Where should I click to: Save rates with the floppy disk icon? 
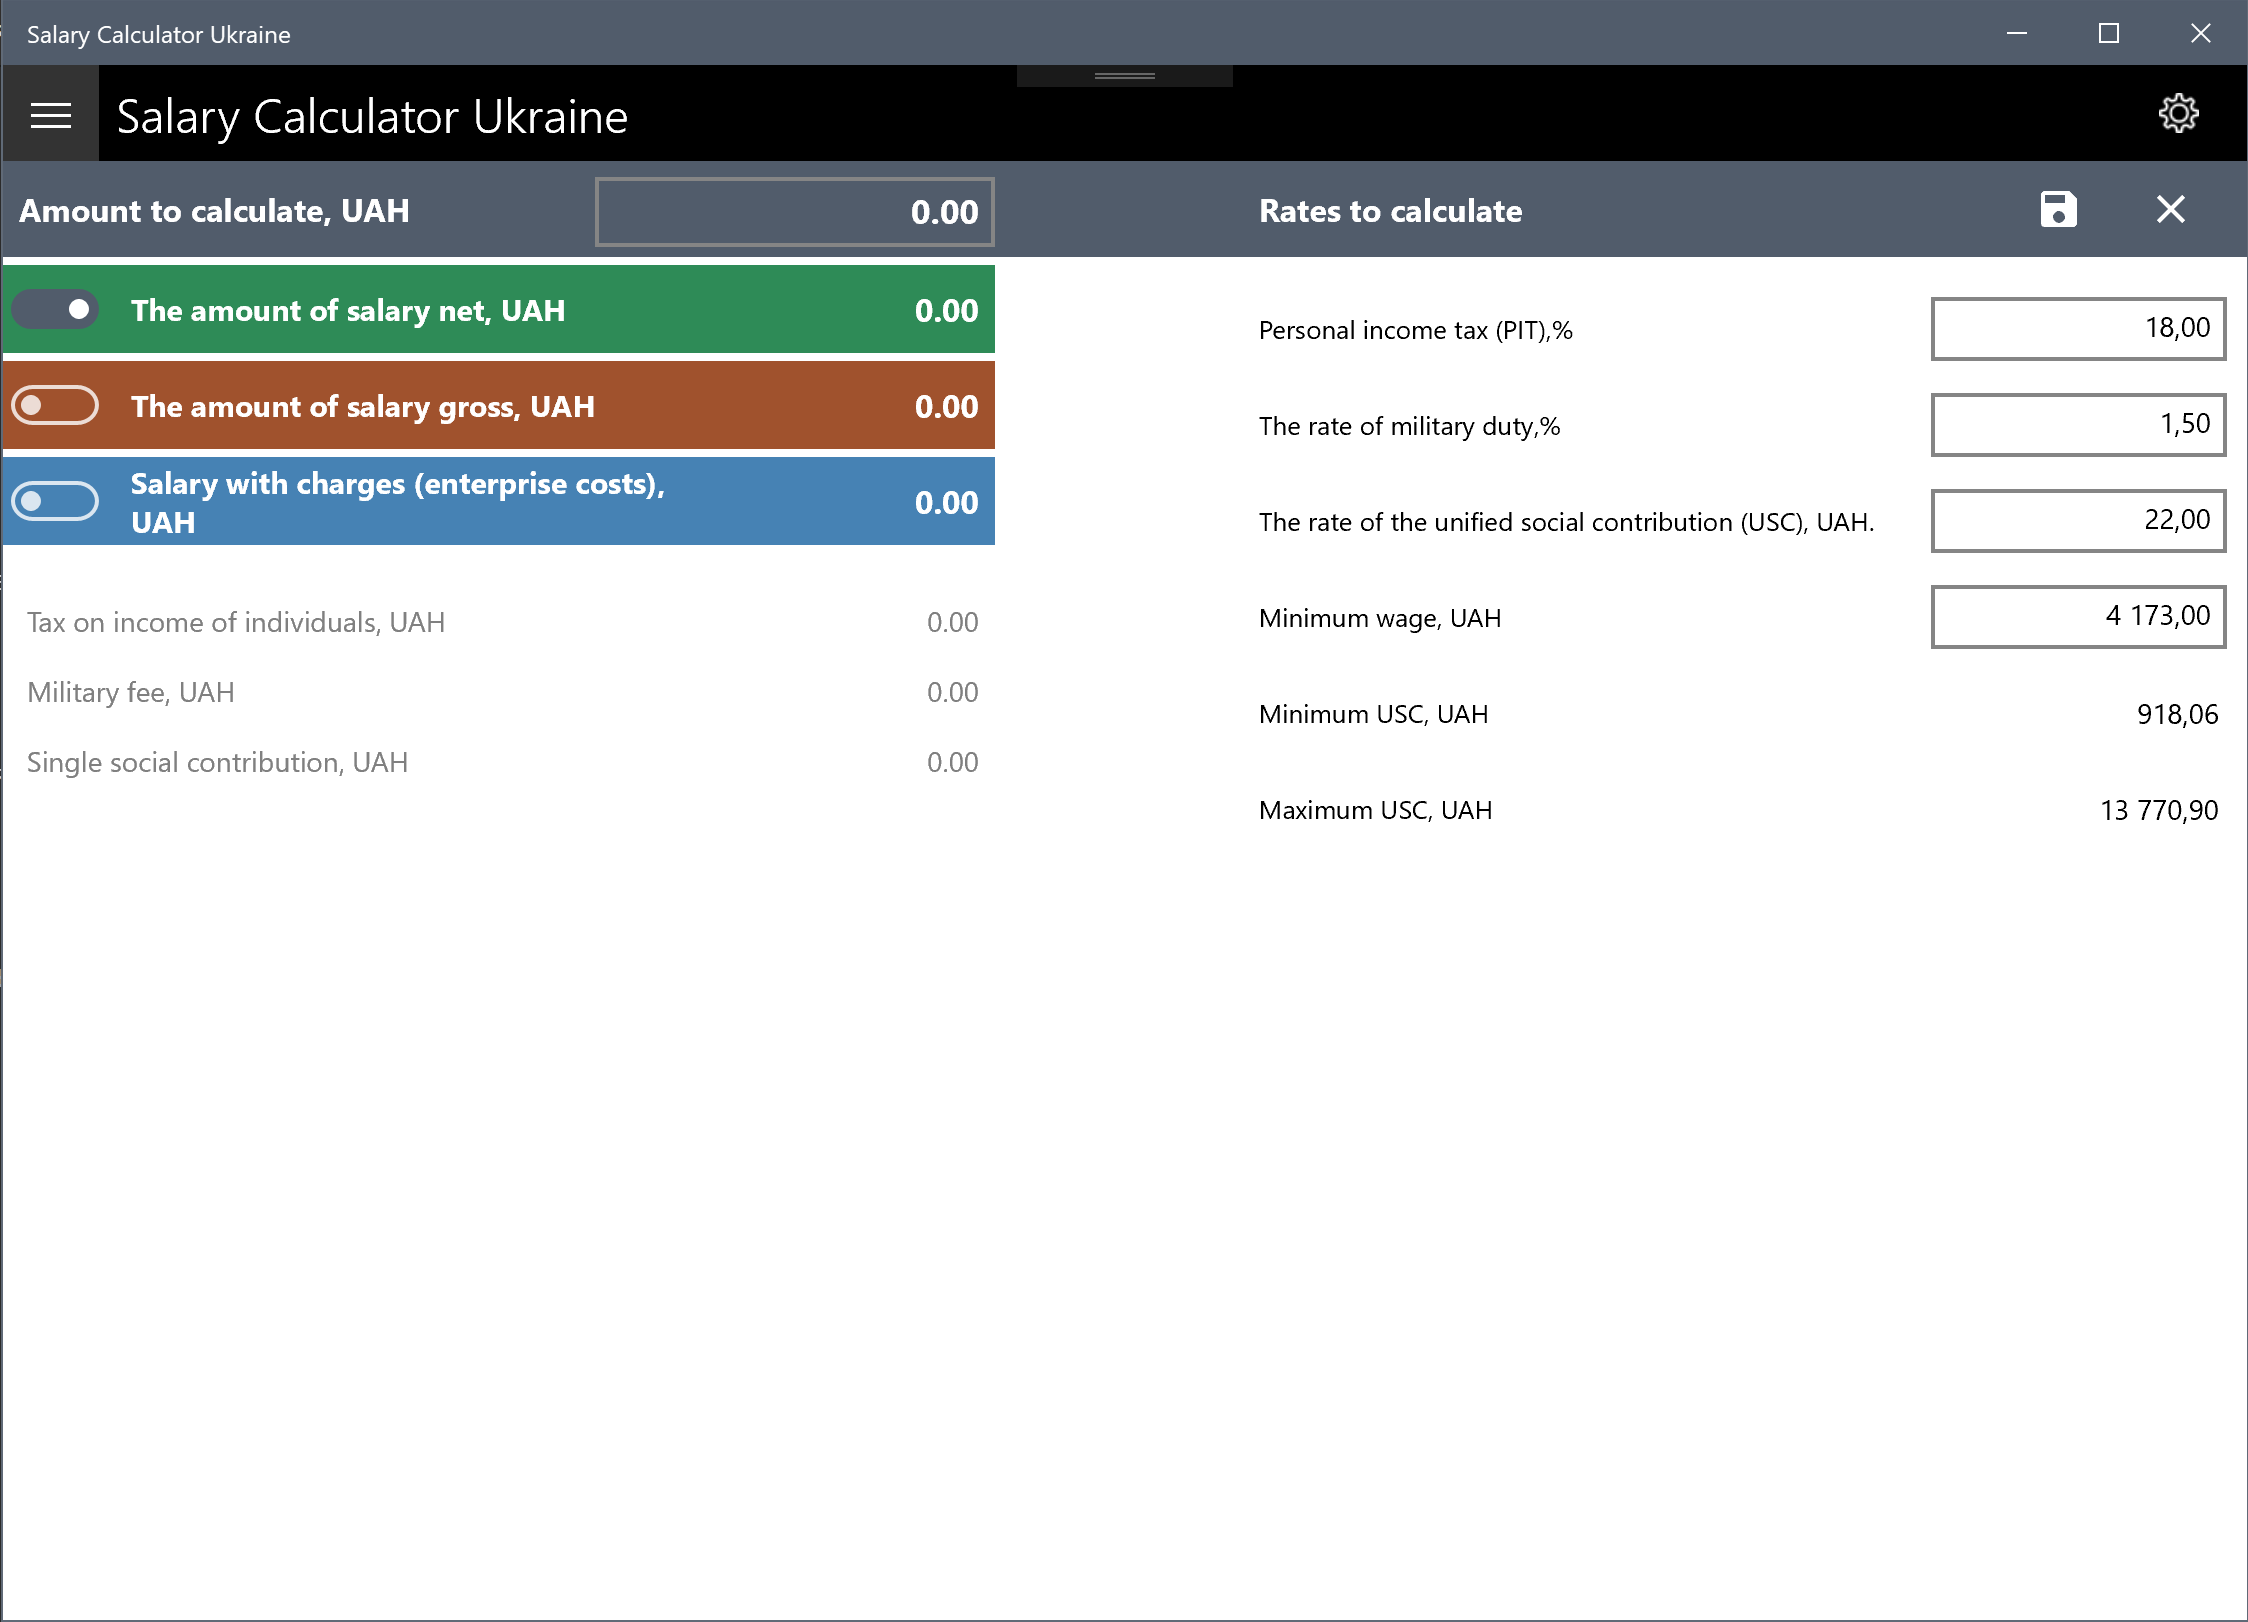point(2058,210)
